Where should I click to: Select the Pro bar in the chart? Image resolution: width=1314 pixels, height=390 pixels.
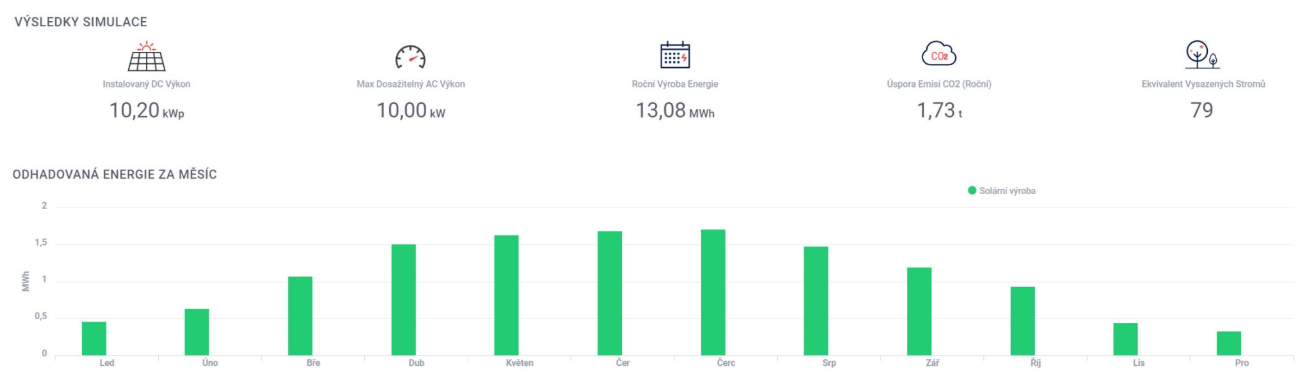[1229, 343]
